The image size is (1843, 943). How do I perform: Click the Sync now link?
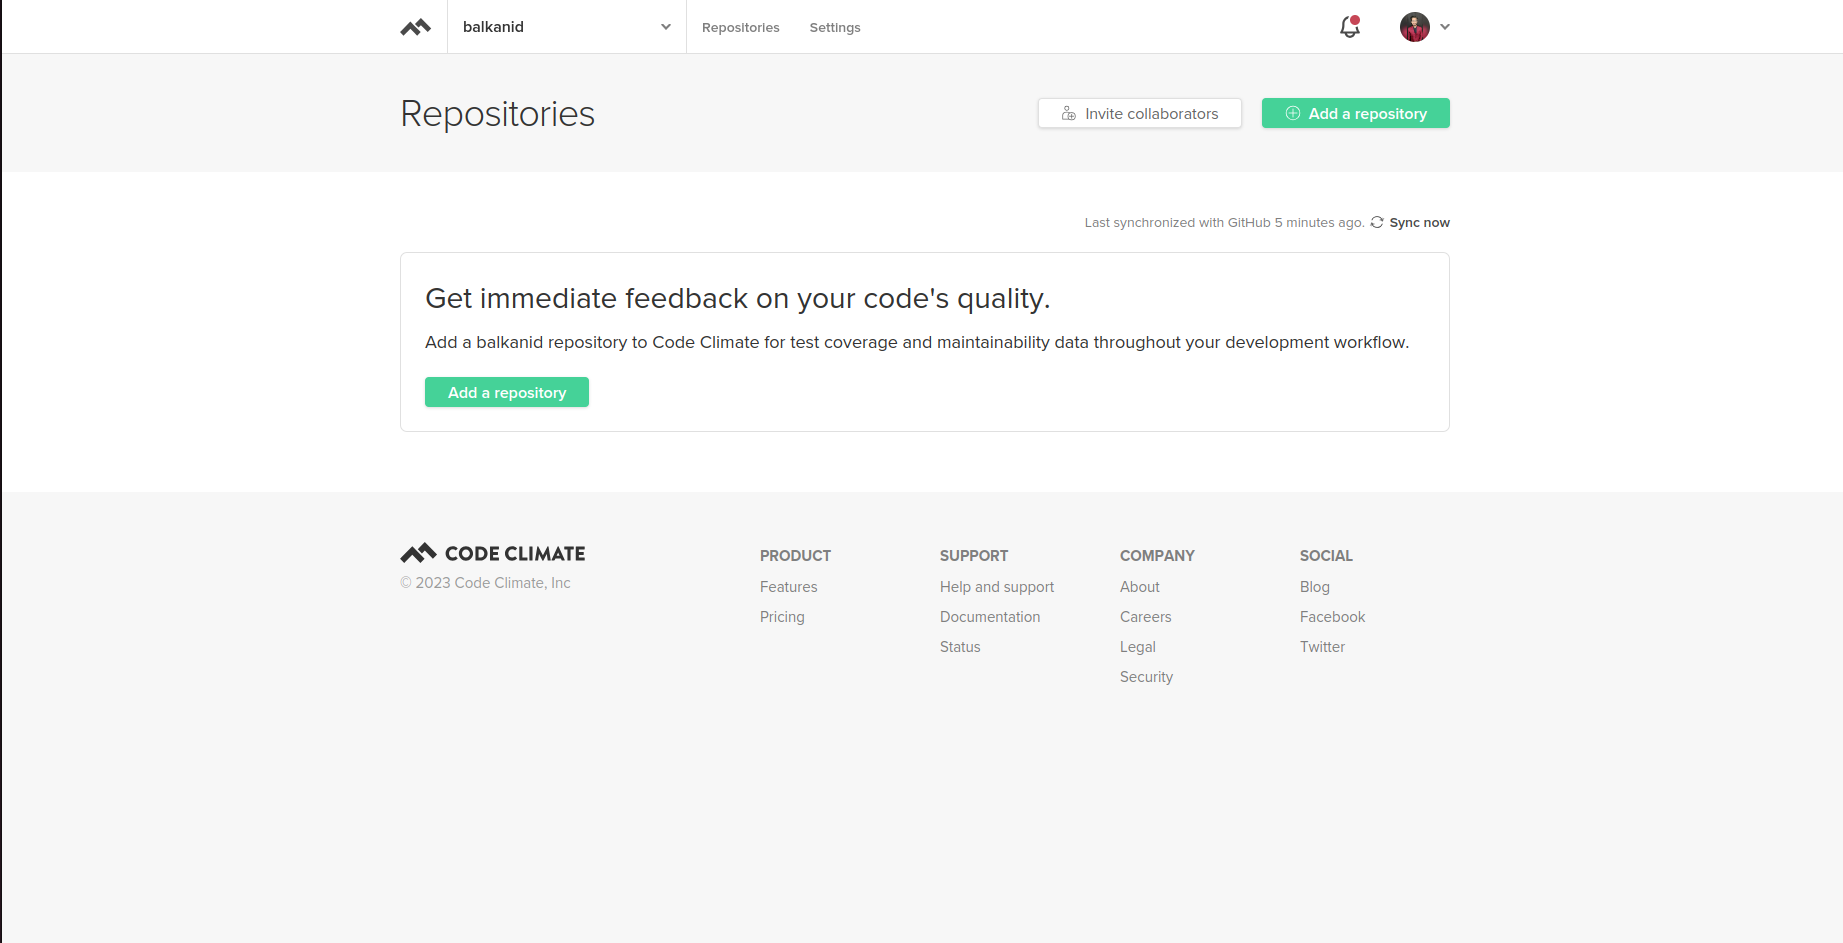[x=1419, y=222]
